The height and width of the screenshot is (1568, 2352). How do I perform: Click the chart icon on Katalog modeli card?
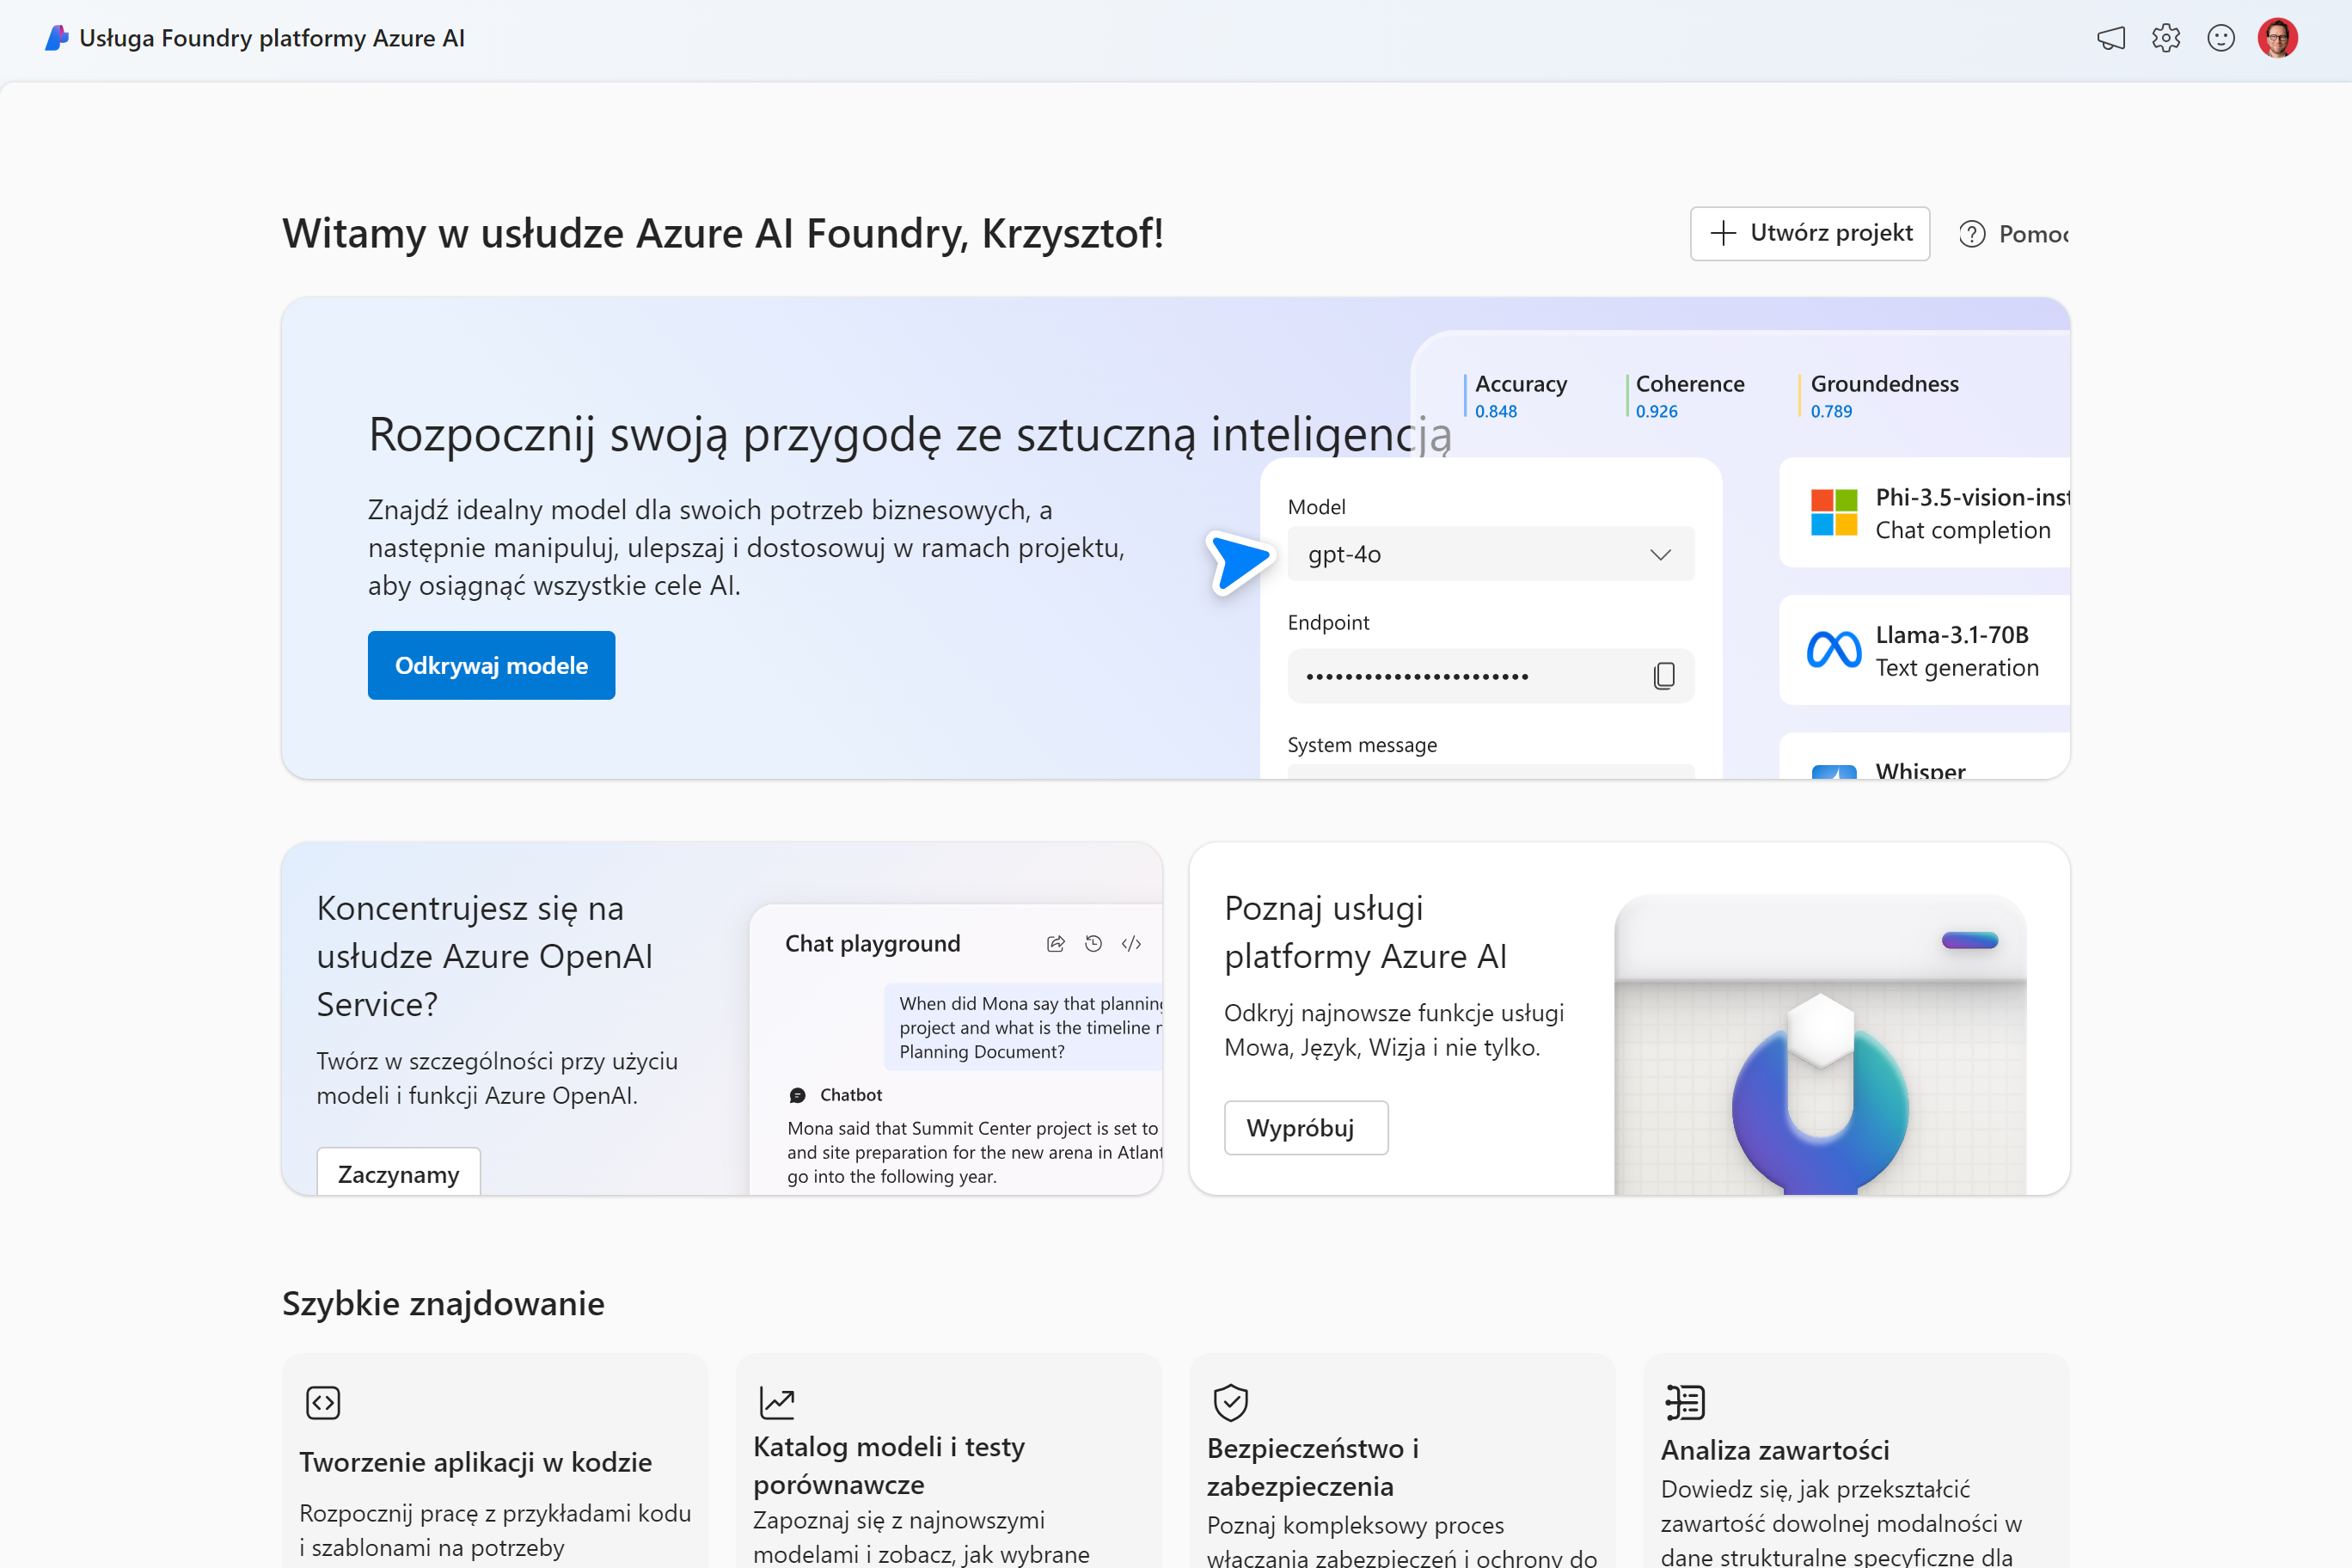click(777, 1403)
